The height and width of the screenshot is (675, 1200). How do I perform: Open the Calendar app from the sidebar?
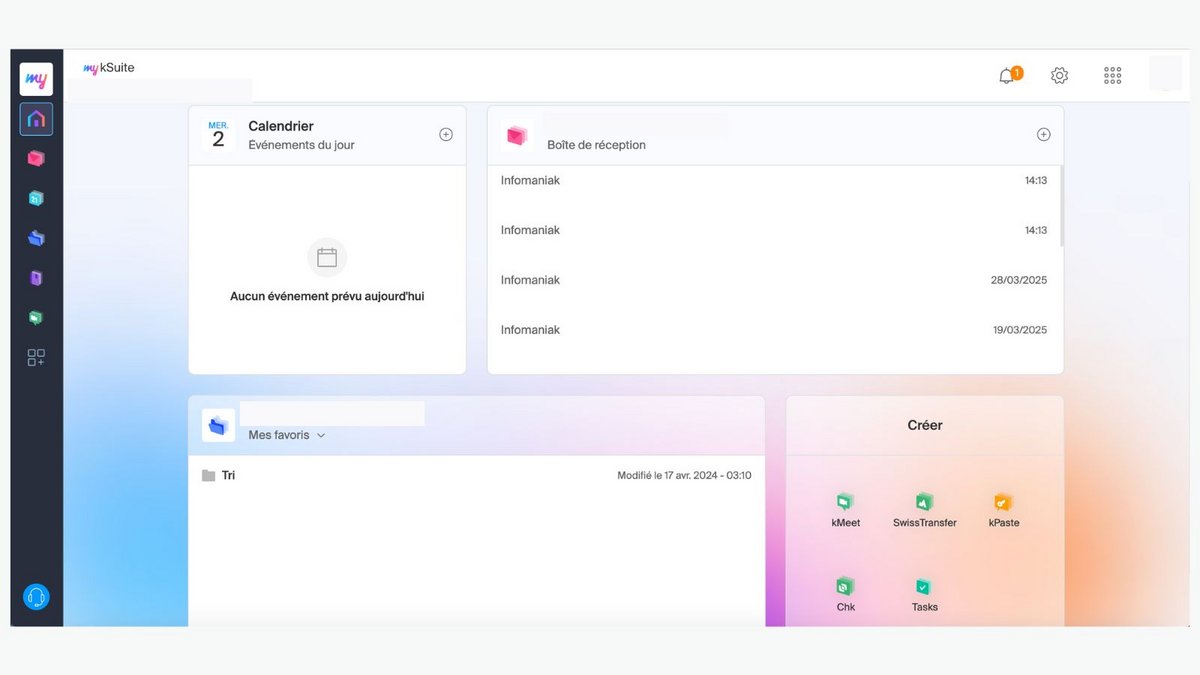(36, 198)
